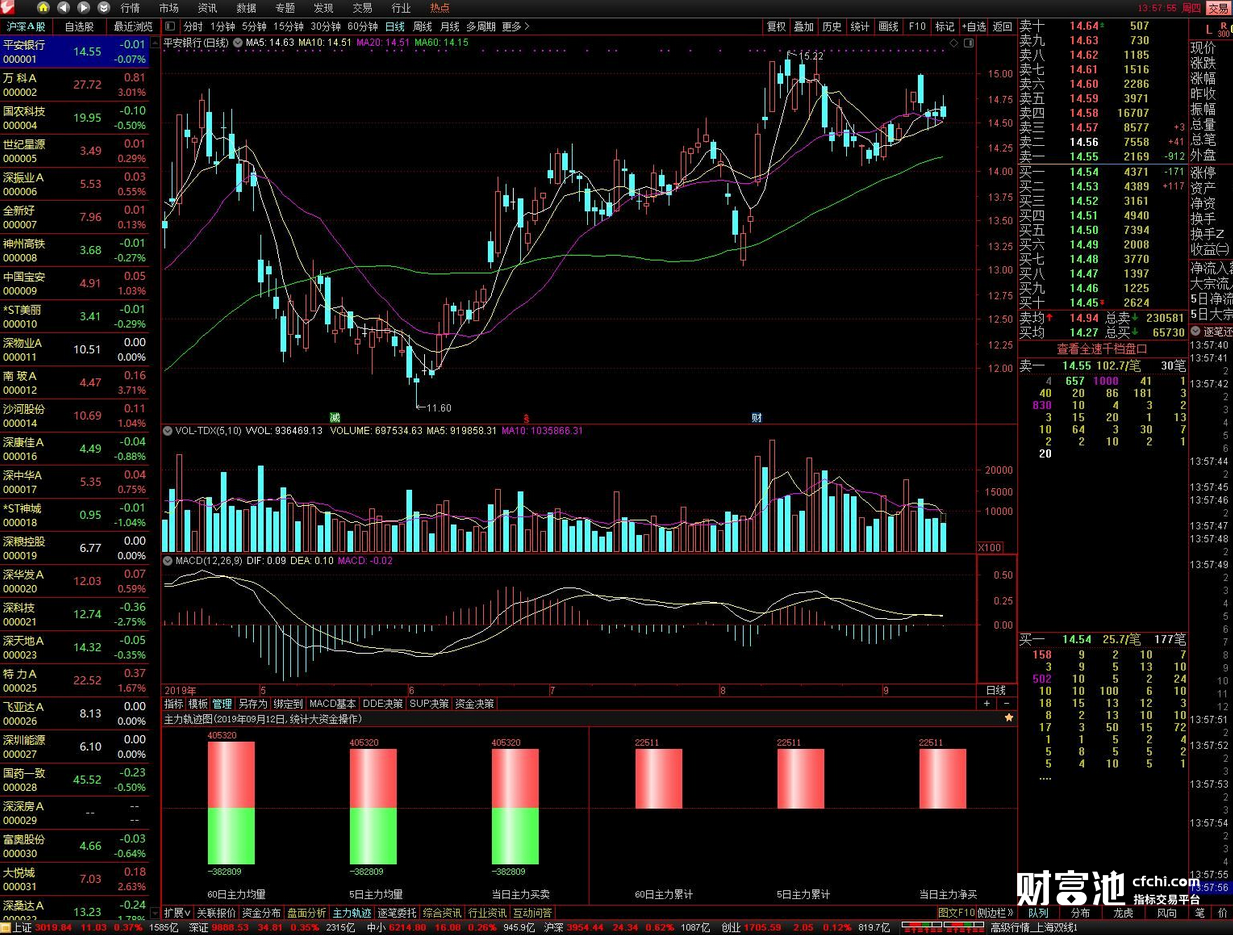The image size is (1233, 935).
Task: Click the panel layout icon beside diamond
Action: click(968, 44)
